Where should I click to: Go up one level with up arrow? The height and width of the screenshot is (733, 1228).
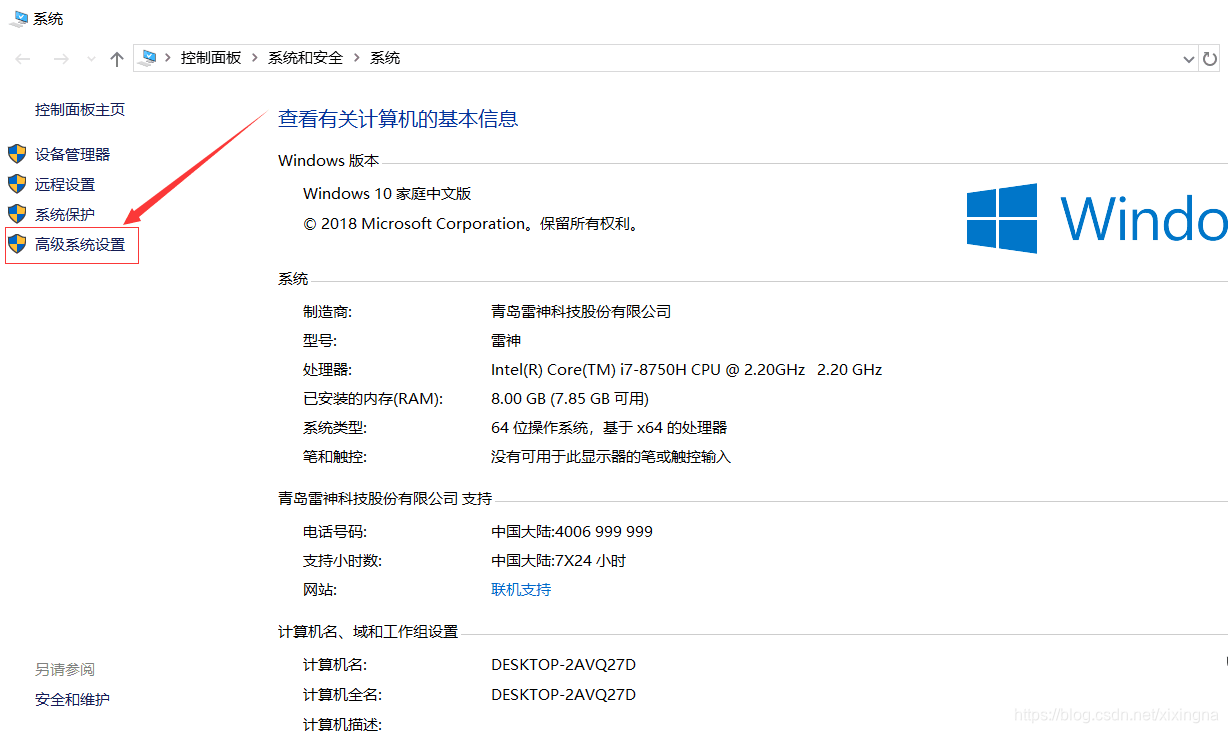point(117,59)
